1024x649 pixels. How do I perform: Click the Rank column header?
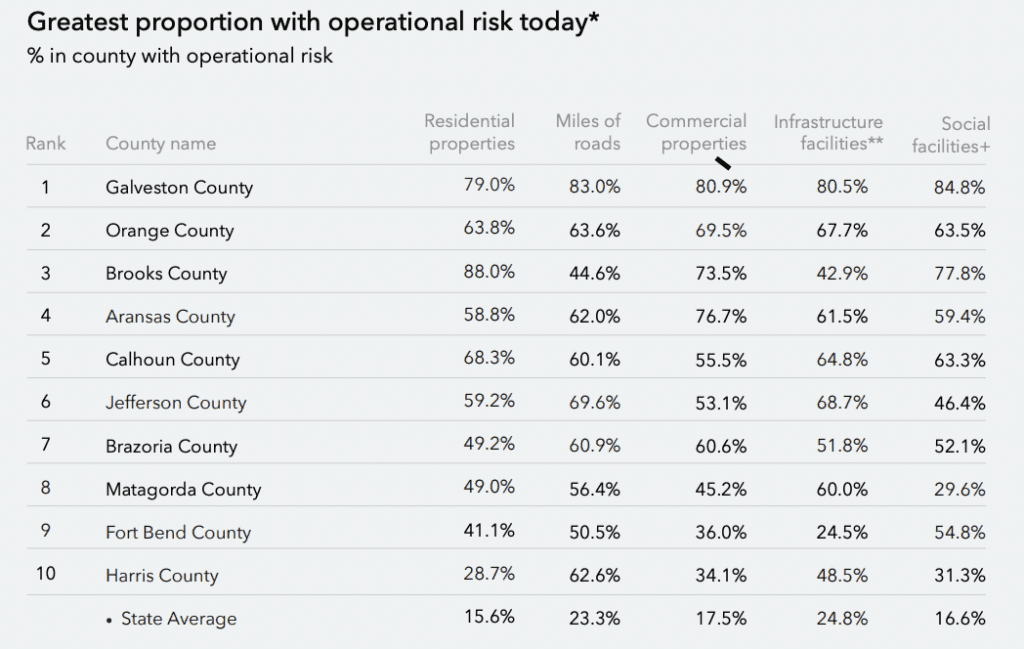click(x=45, y=143)
